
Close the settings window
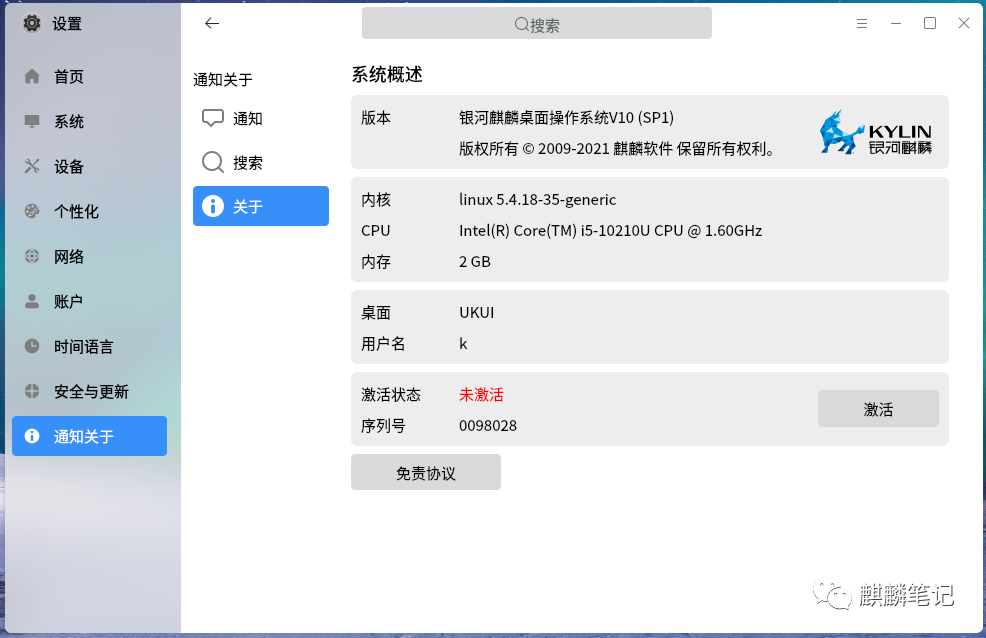point(964,23)
